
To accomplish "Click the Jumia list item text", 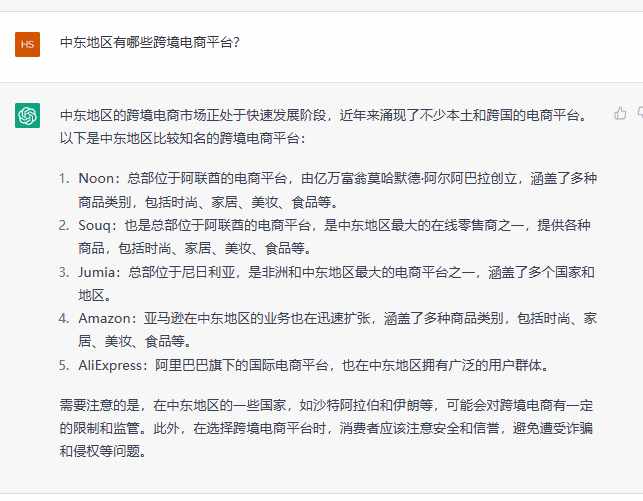I will pos(336,283).
